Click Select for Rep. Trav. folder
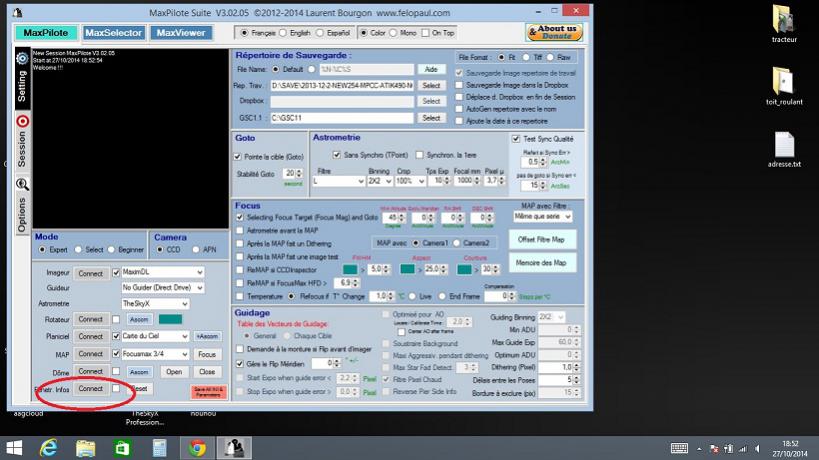Viewport: 819px width, 460px height. (x=431, y=85)
